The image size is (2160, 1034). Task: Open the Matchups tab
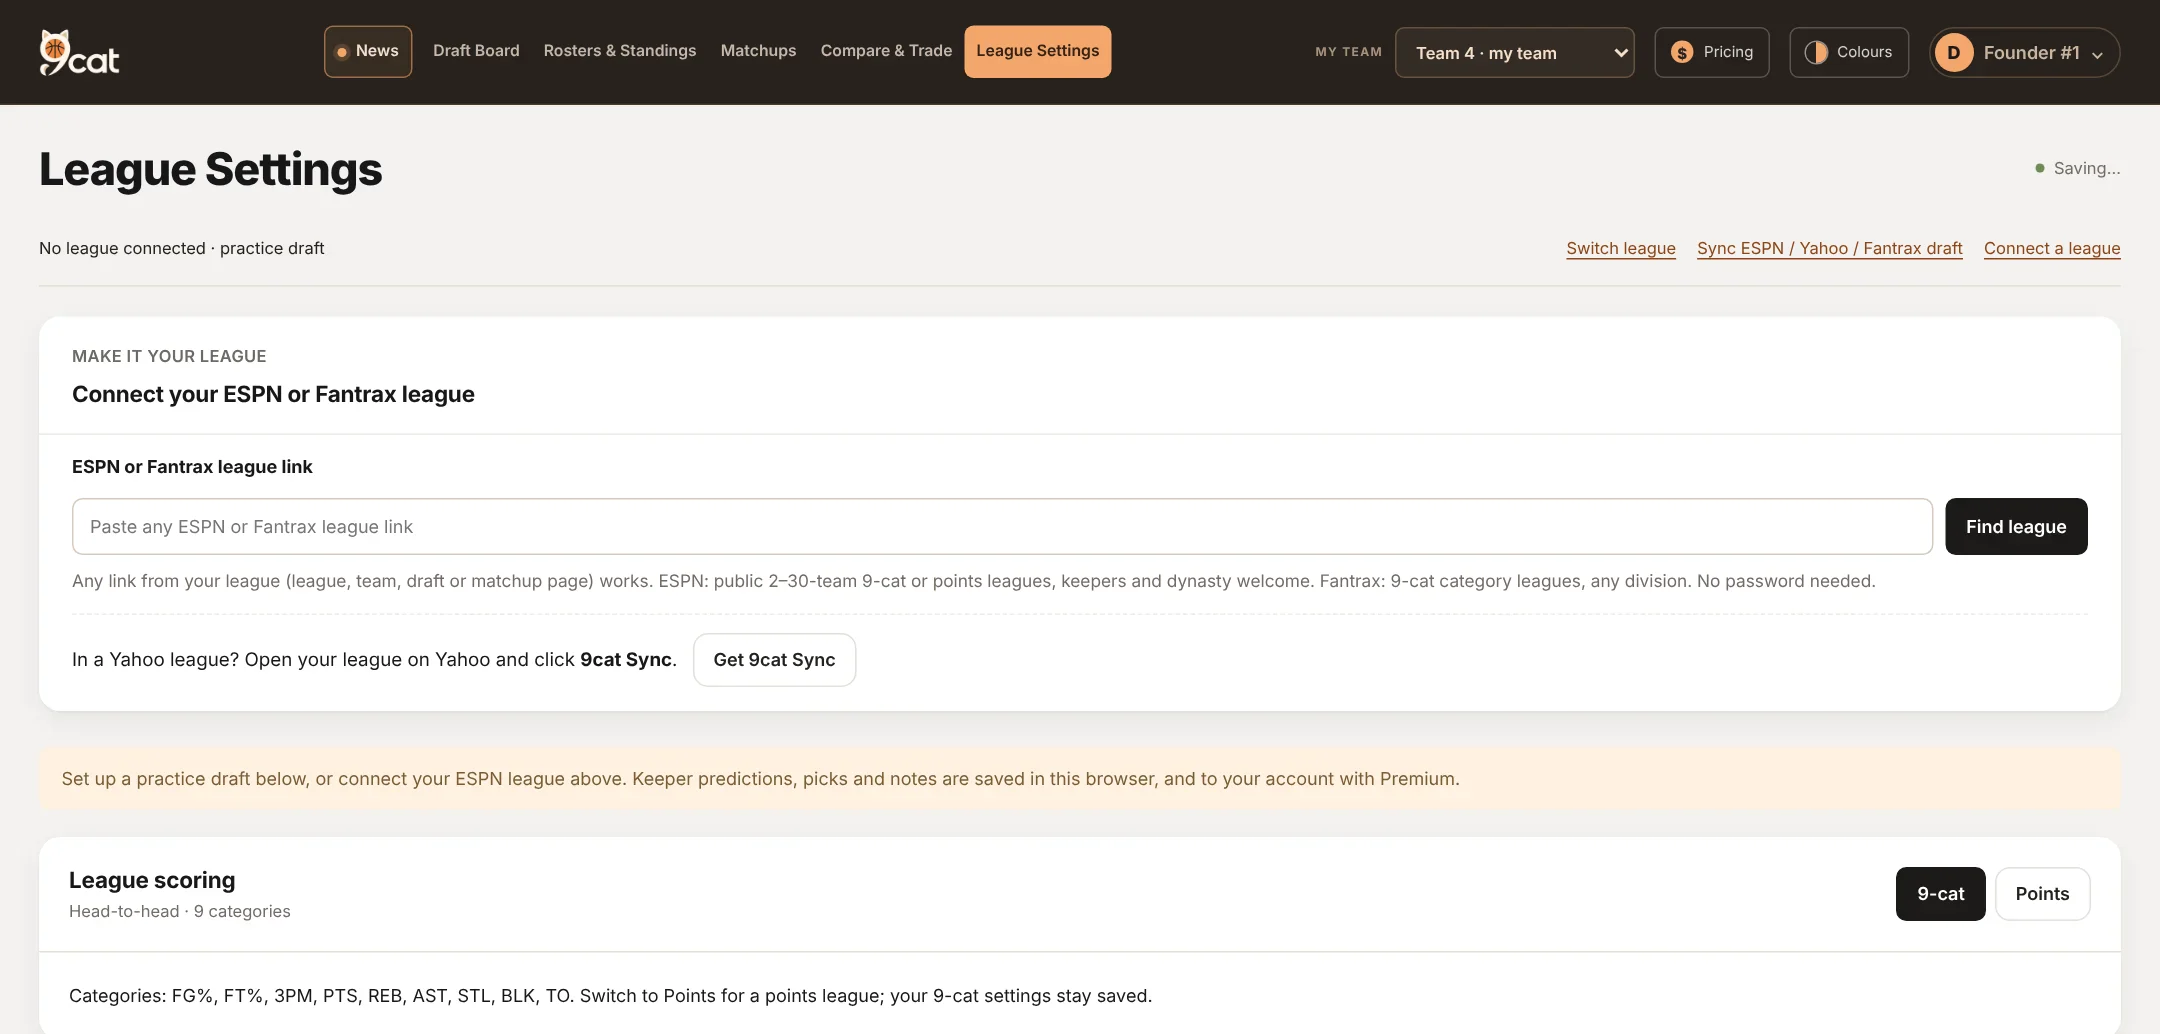(x=758, y=51)
